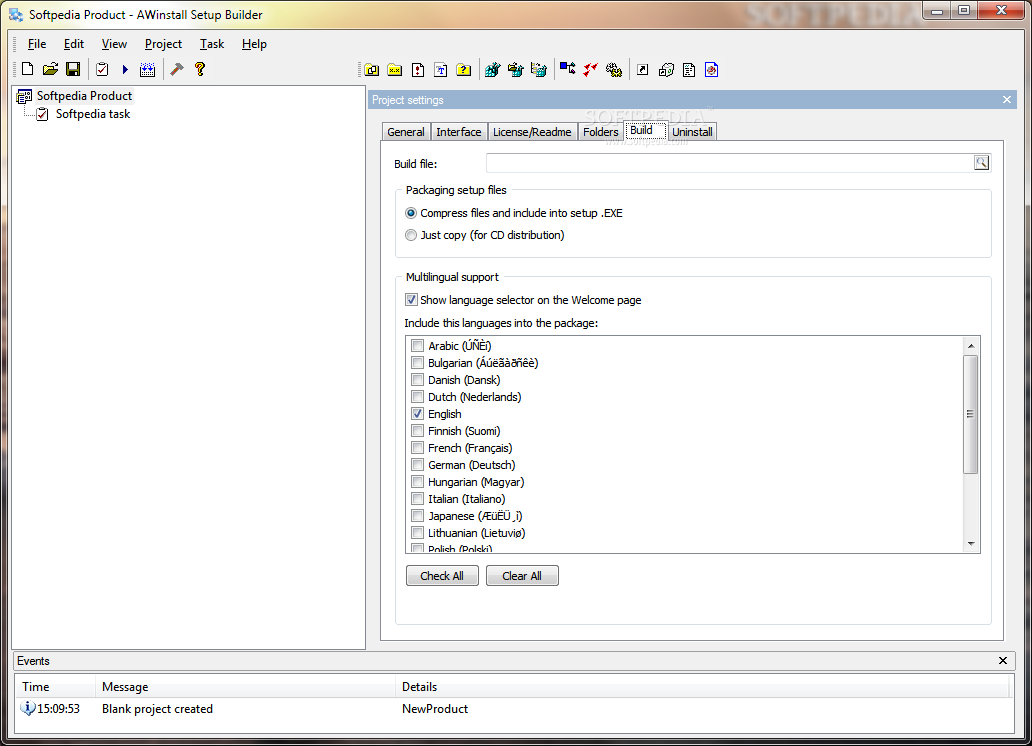1032x746 pixels.
Task: Check the Arabic language checkbox
Action: pos(417,346)
